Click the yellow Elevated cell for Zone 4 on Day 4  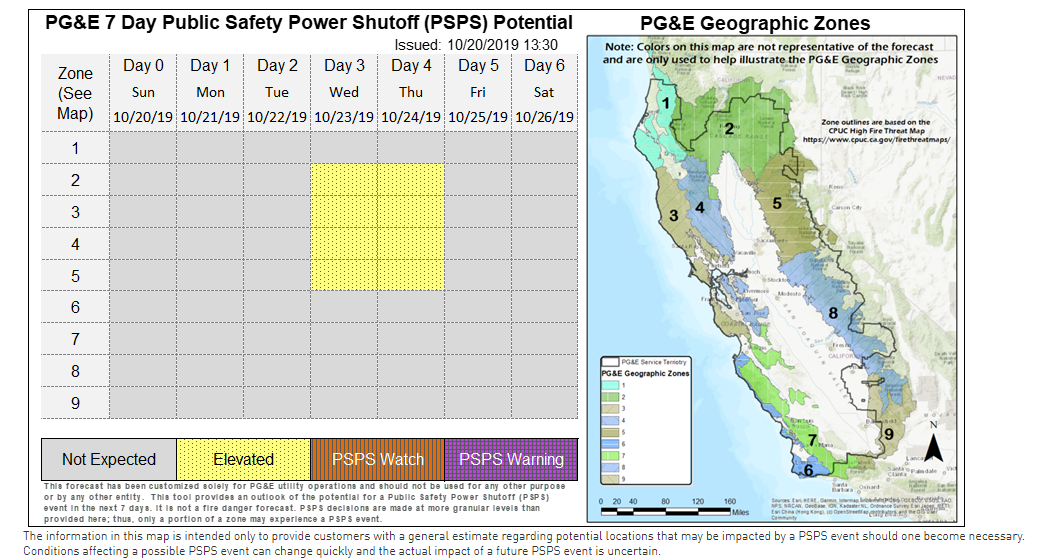pos(411,243)
